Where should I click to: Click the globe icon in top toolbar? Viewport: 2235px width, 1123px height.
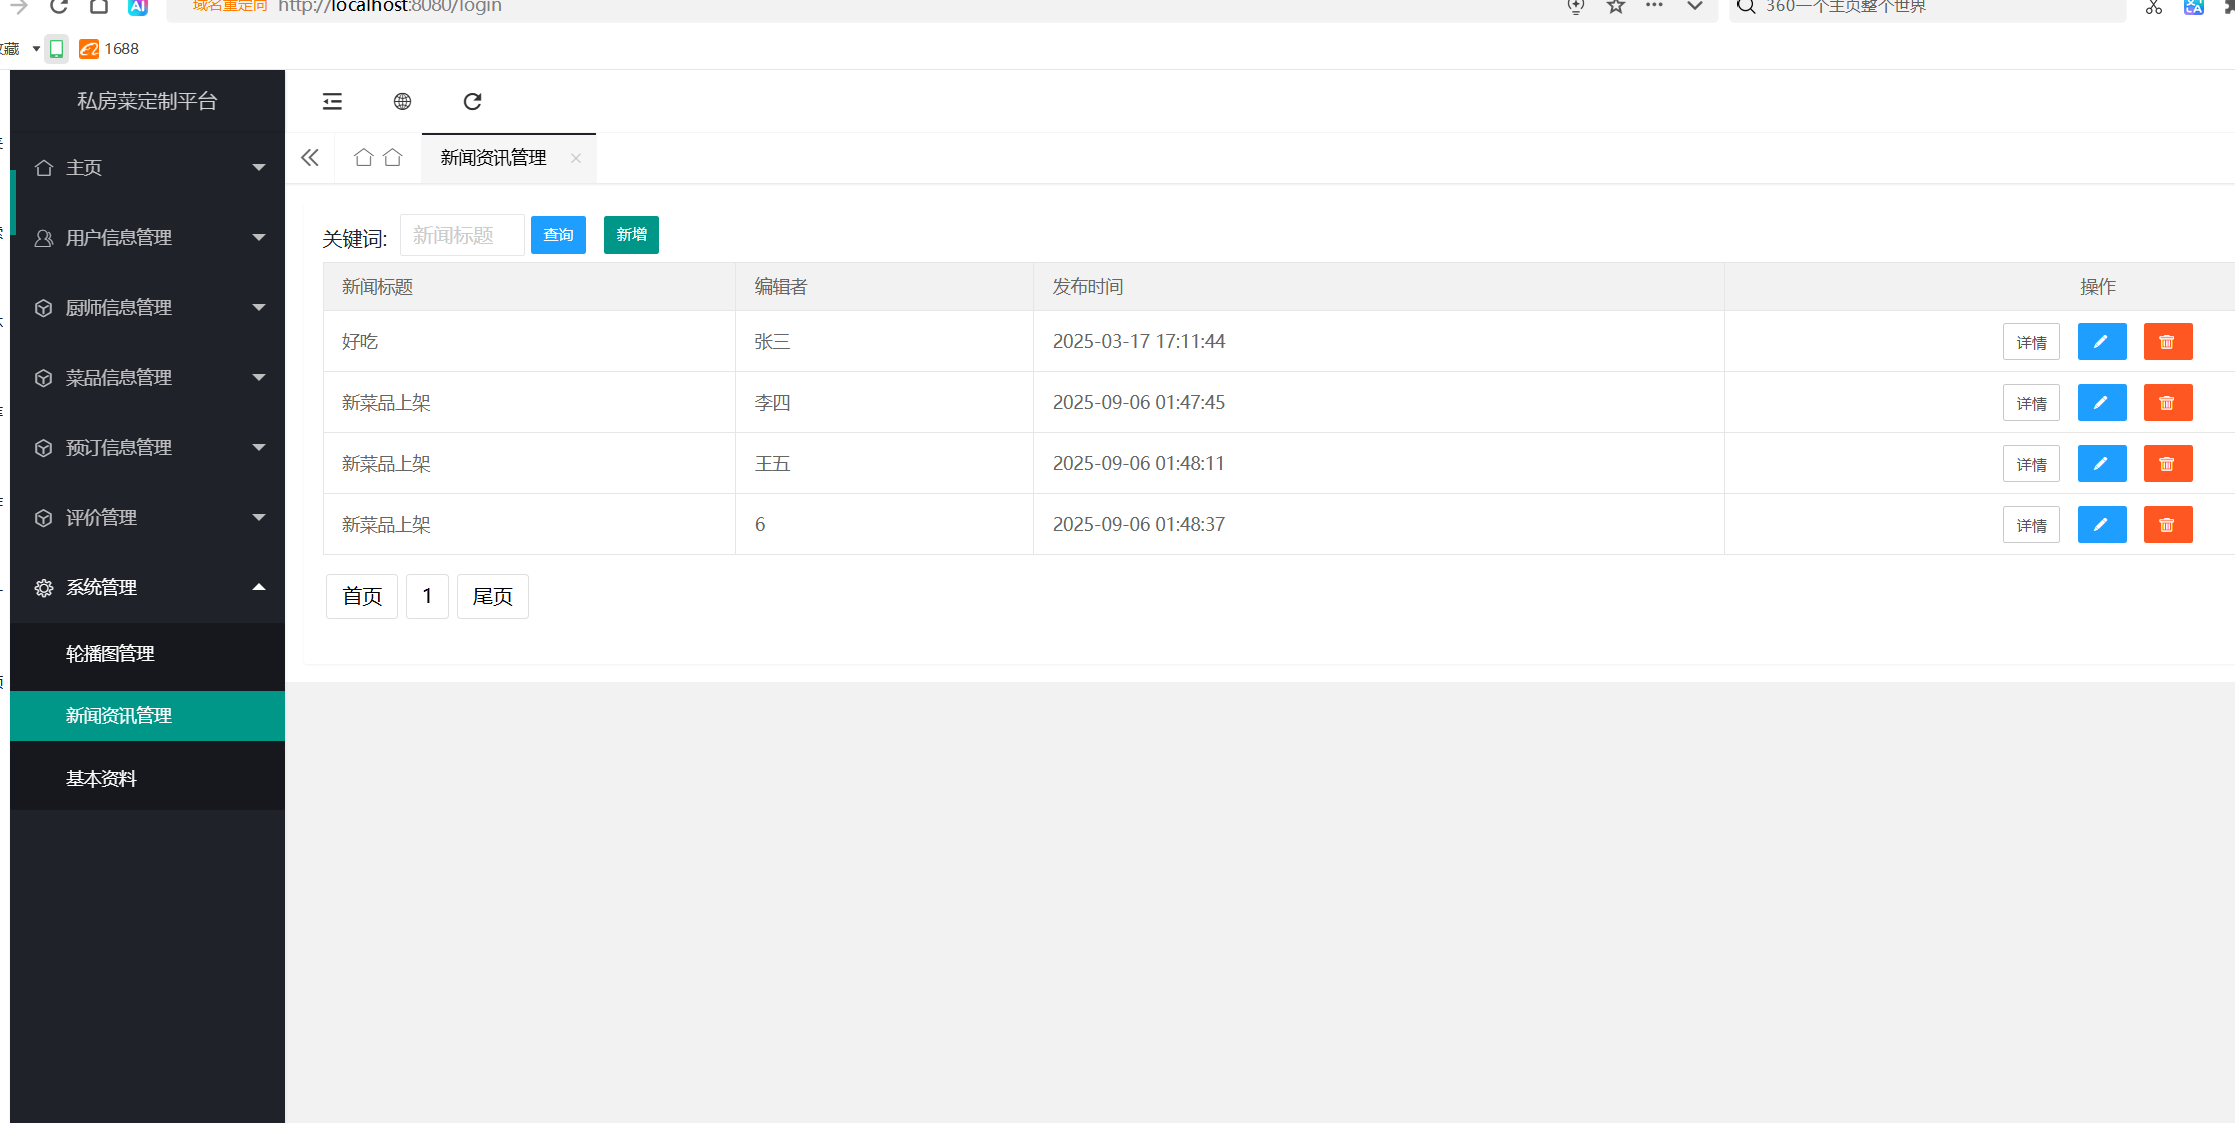click(402, 101)
